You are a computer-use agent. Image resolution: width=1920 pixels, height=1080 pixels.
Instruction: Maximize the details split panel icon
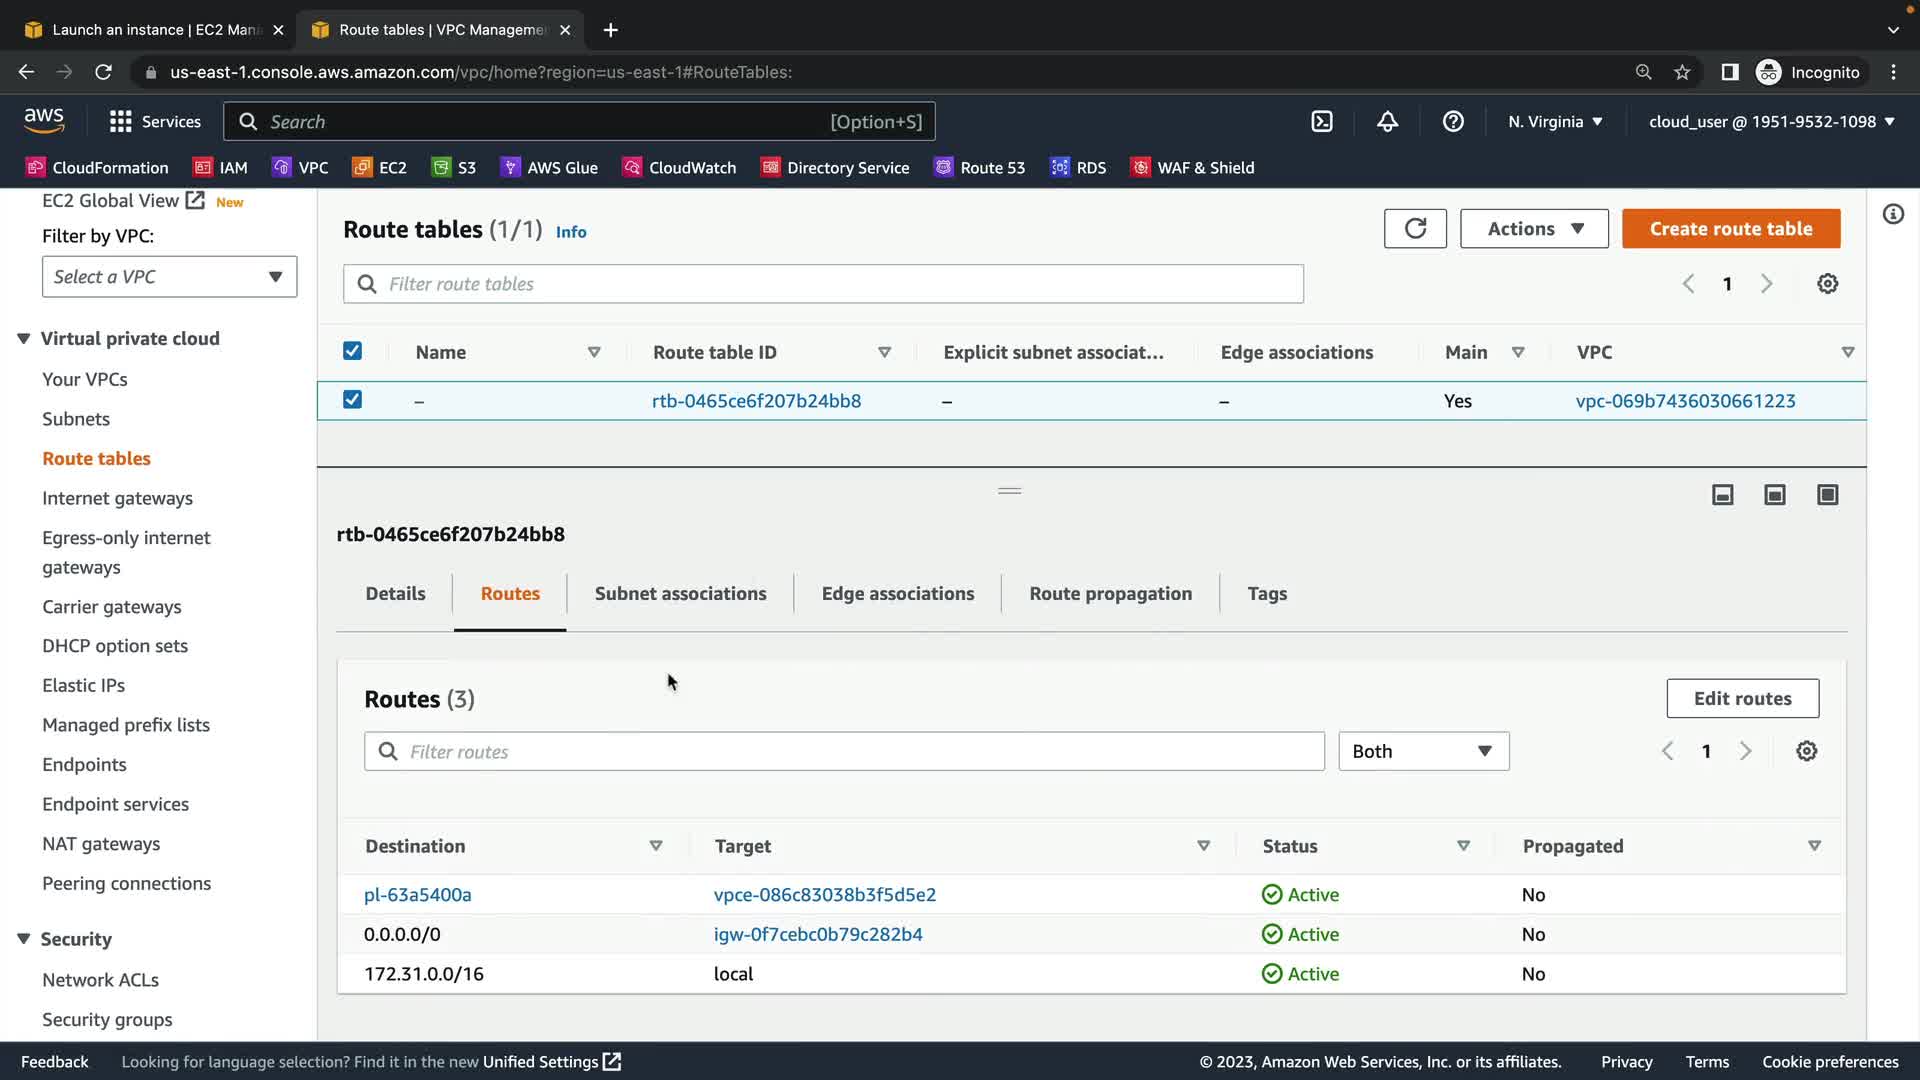[x=1827, y=495]
